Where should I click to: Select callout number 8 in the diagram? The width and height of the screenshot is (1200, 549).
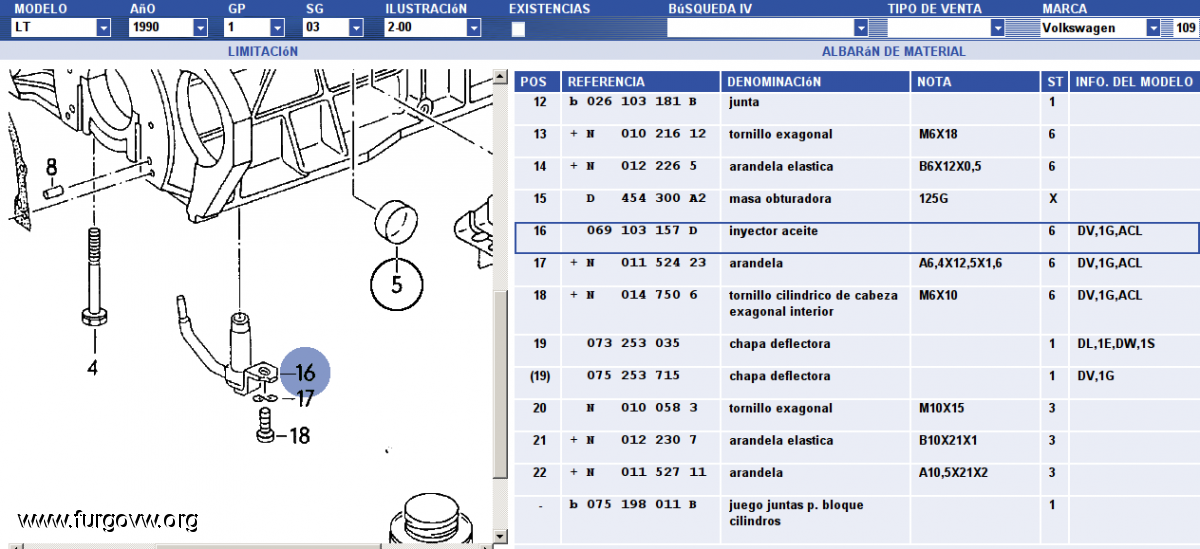[x=51, y=168]
